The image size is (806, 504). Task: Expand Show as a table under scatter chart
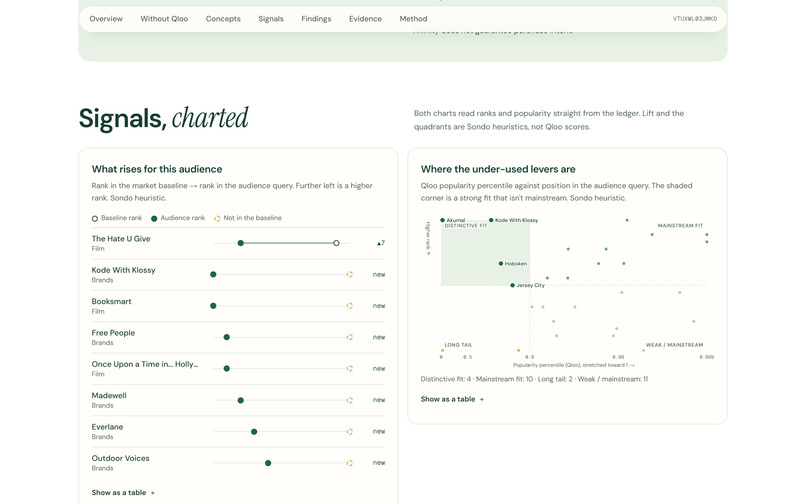pyautogui.click(x=452, y=399)
